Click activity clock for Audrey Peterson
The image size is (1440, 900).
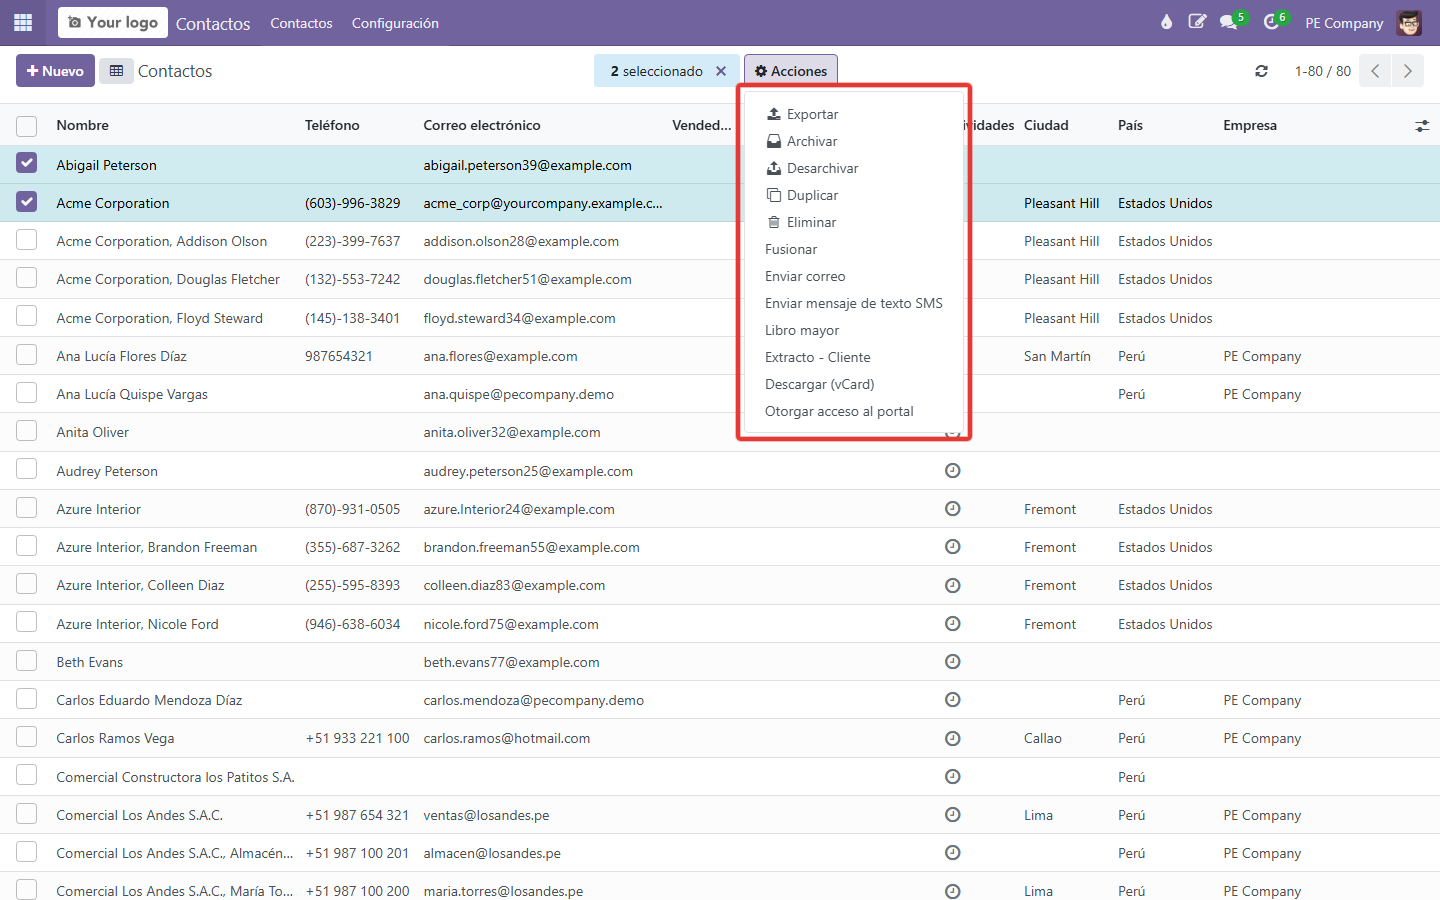(953, 471)
